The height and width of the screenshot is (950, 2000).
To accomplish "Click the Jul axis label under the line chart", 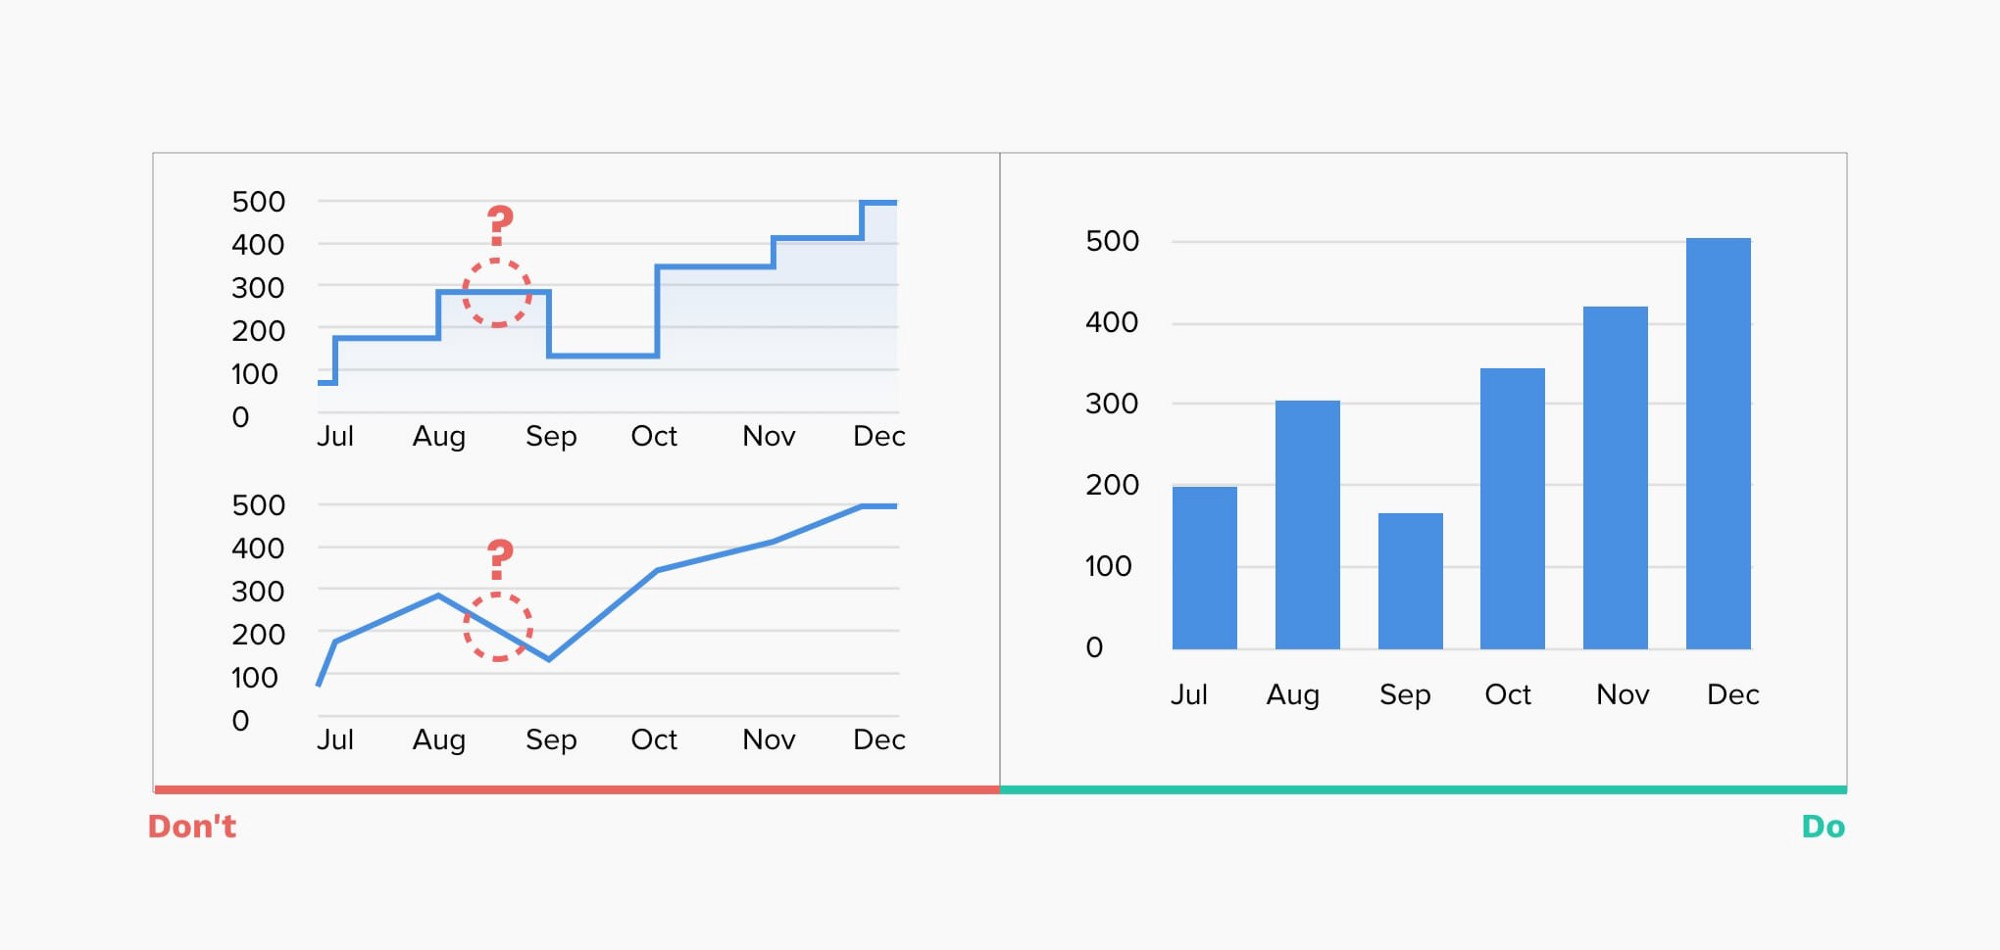I will point(335,740).
